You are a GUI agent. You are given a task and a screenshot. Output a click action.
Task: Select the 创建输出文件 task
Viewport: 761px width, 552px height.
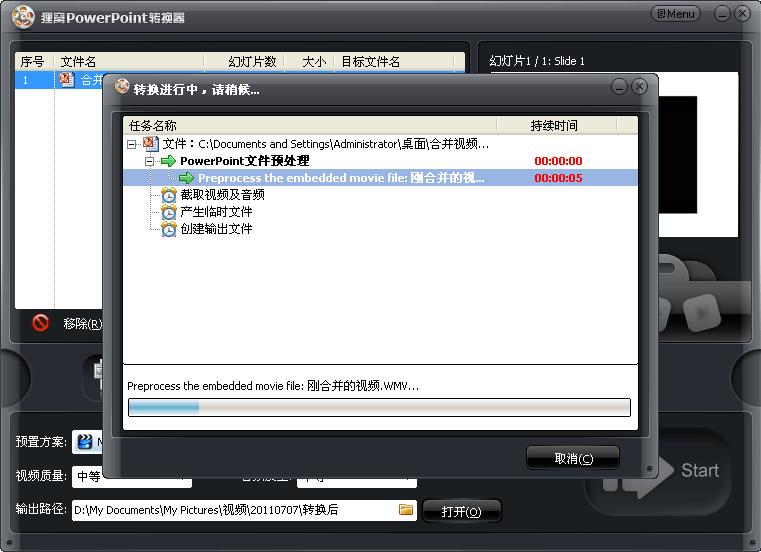(x=216, y=229)
